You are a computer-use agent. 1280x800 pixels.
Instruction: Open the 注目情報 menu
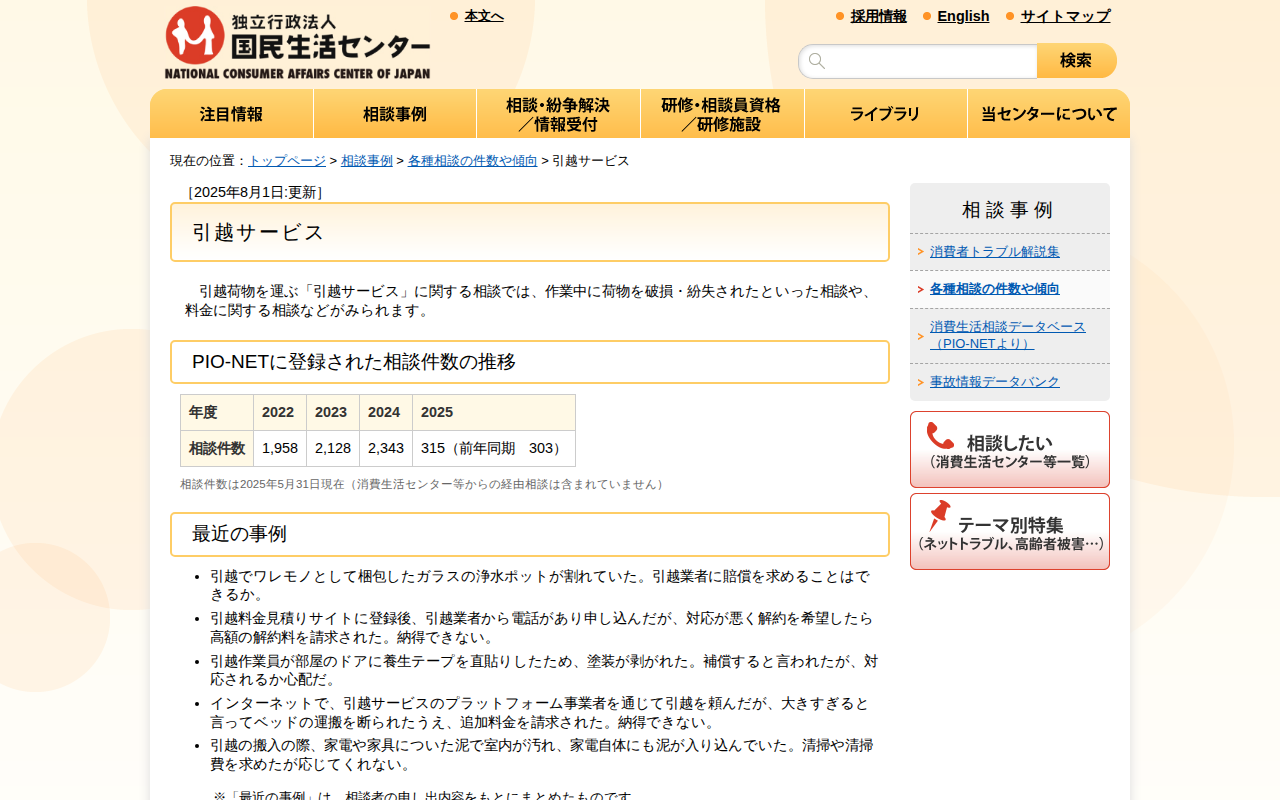point(231,114)
